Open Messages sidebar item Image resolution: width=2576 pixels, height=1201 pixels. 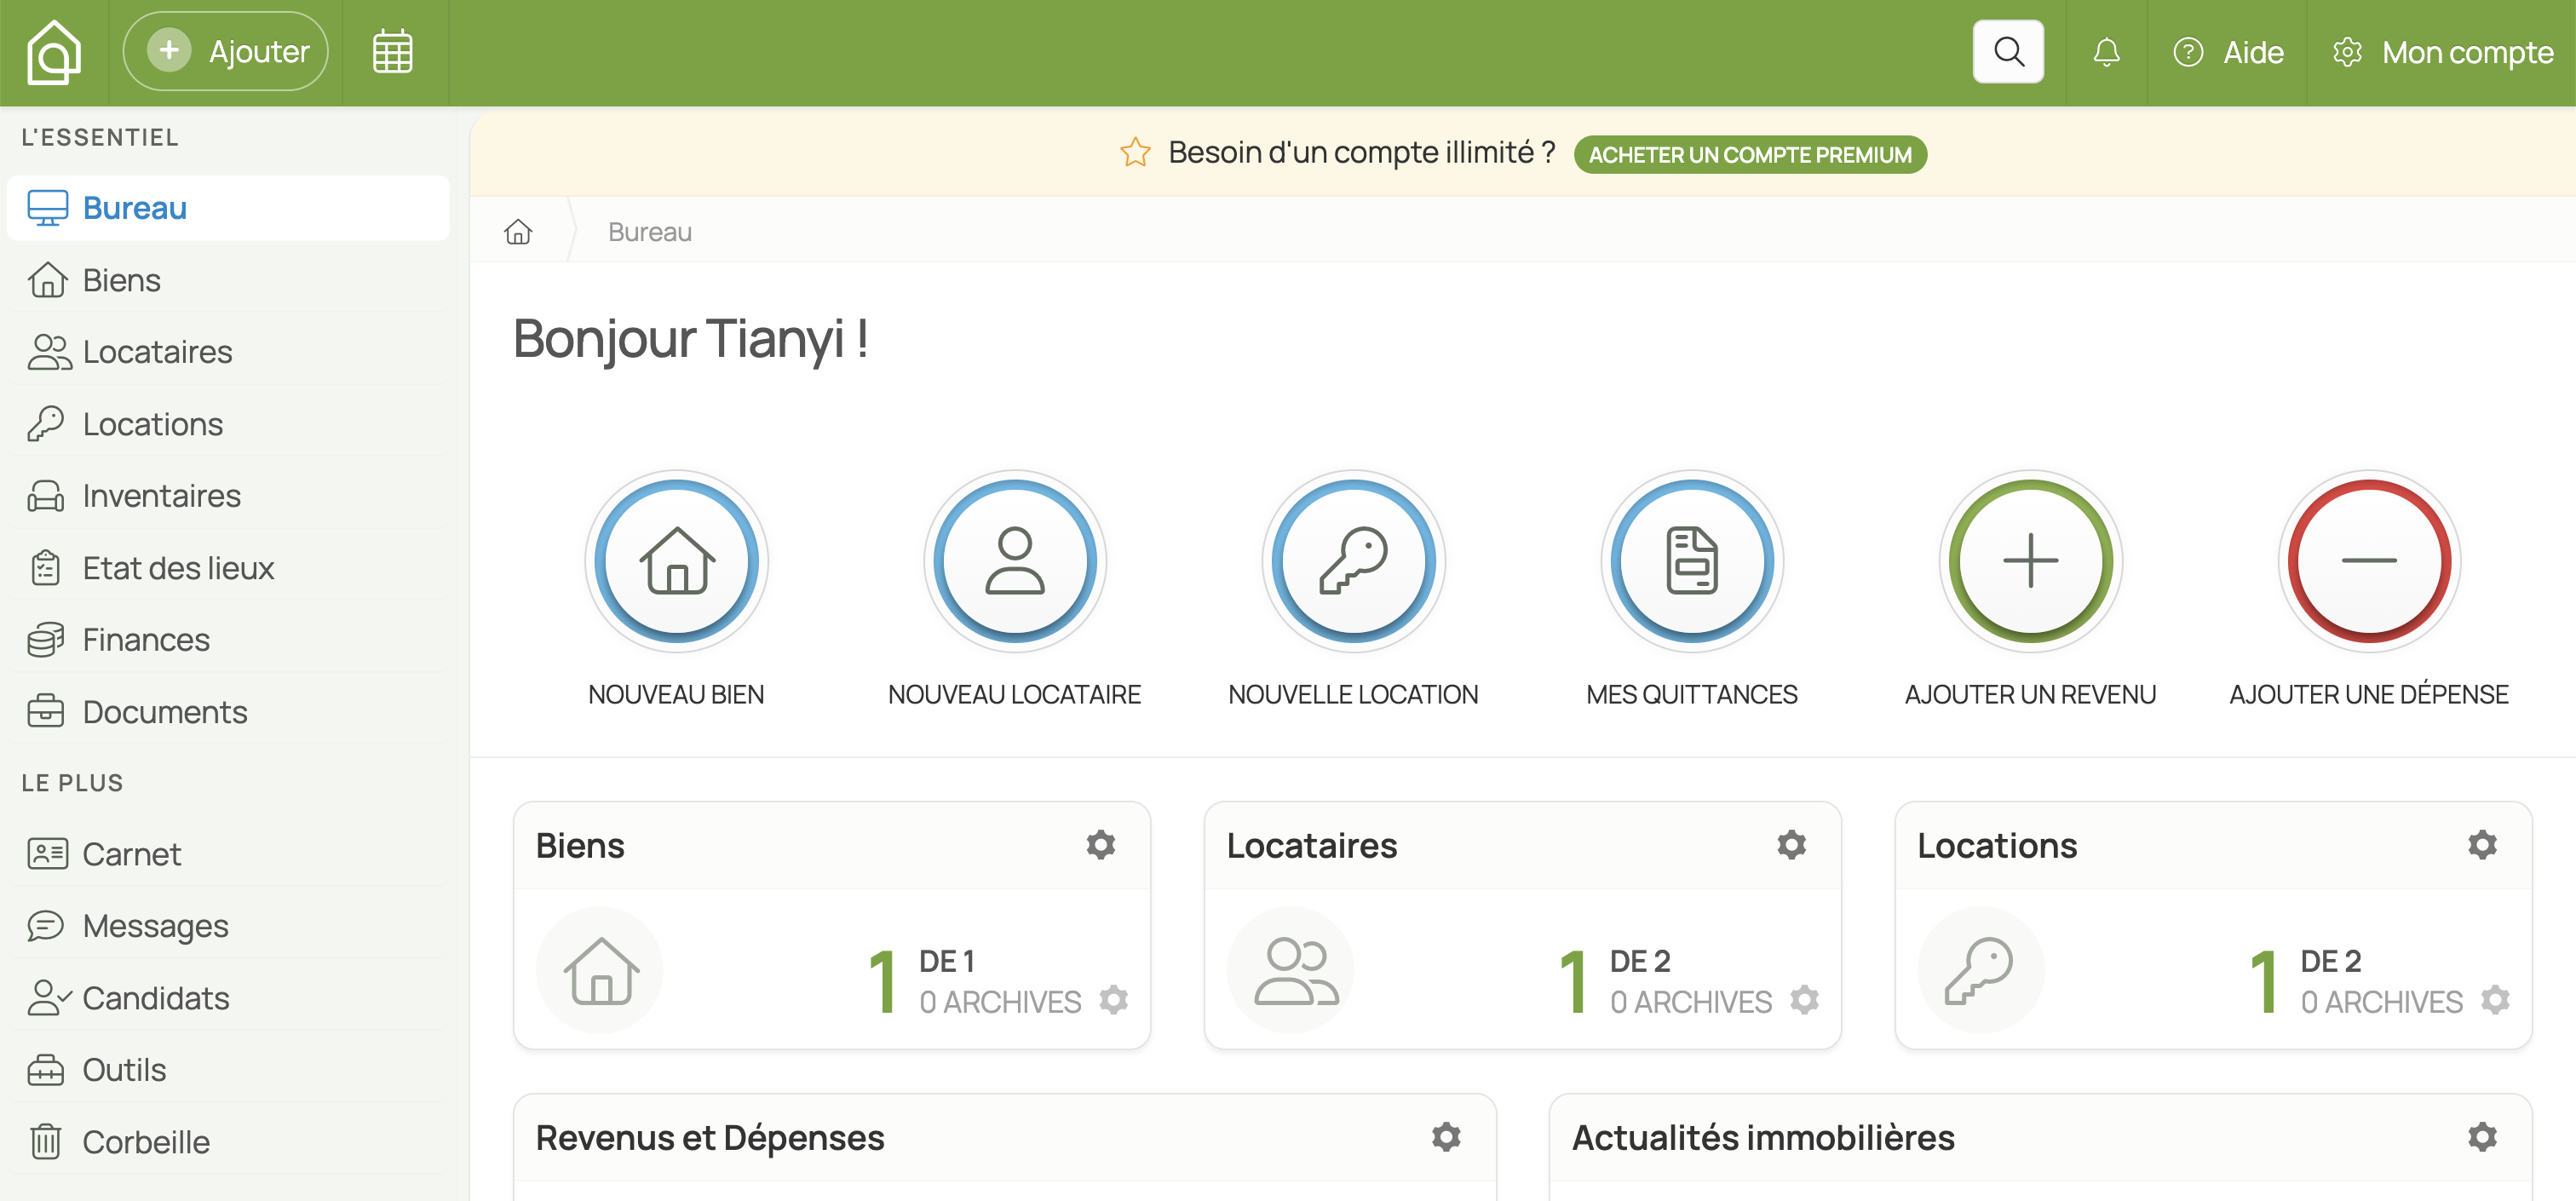pos(228,926)
